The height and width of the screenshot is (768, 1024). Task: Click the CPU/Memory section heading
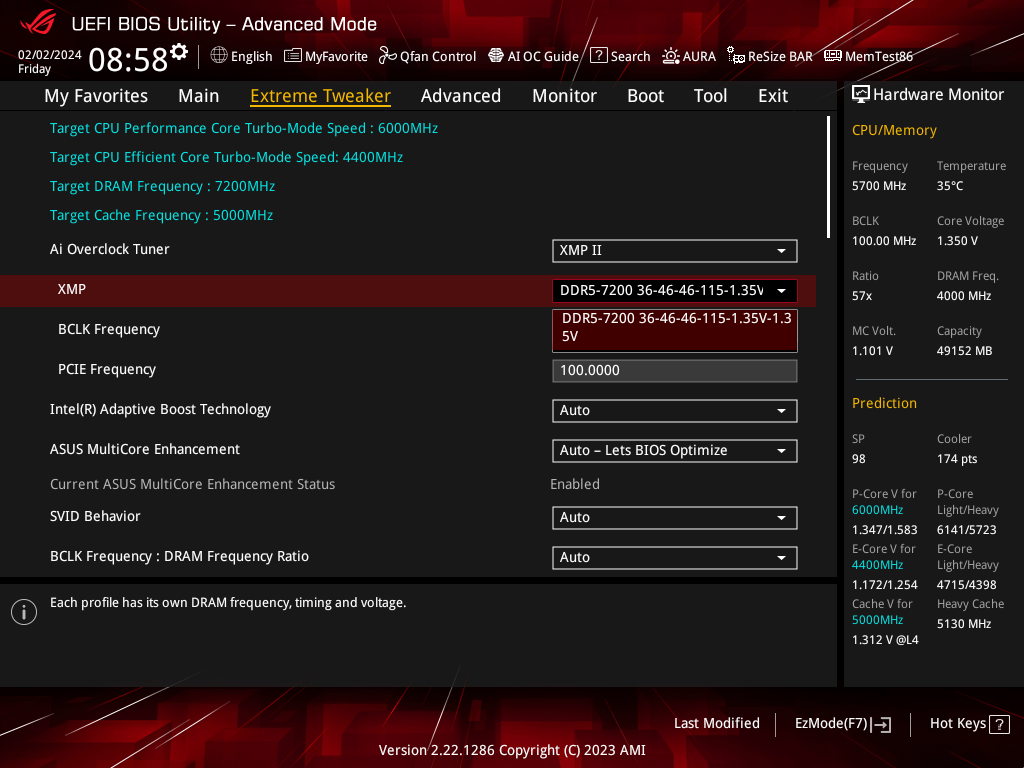tap(894, 131)
